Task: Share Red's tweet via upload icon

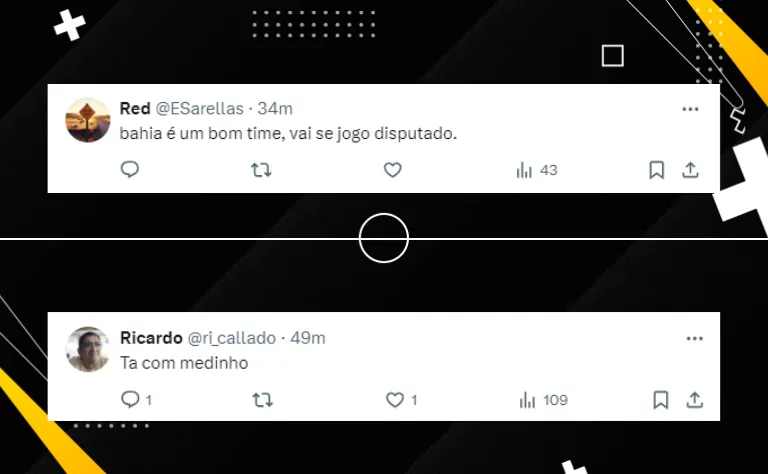Action: pos(690,170)
